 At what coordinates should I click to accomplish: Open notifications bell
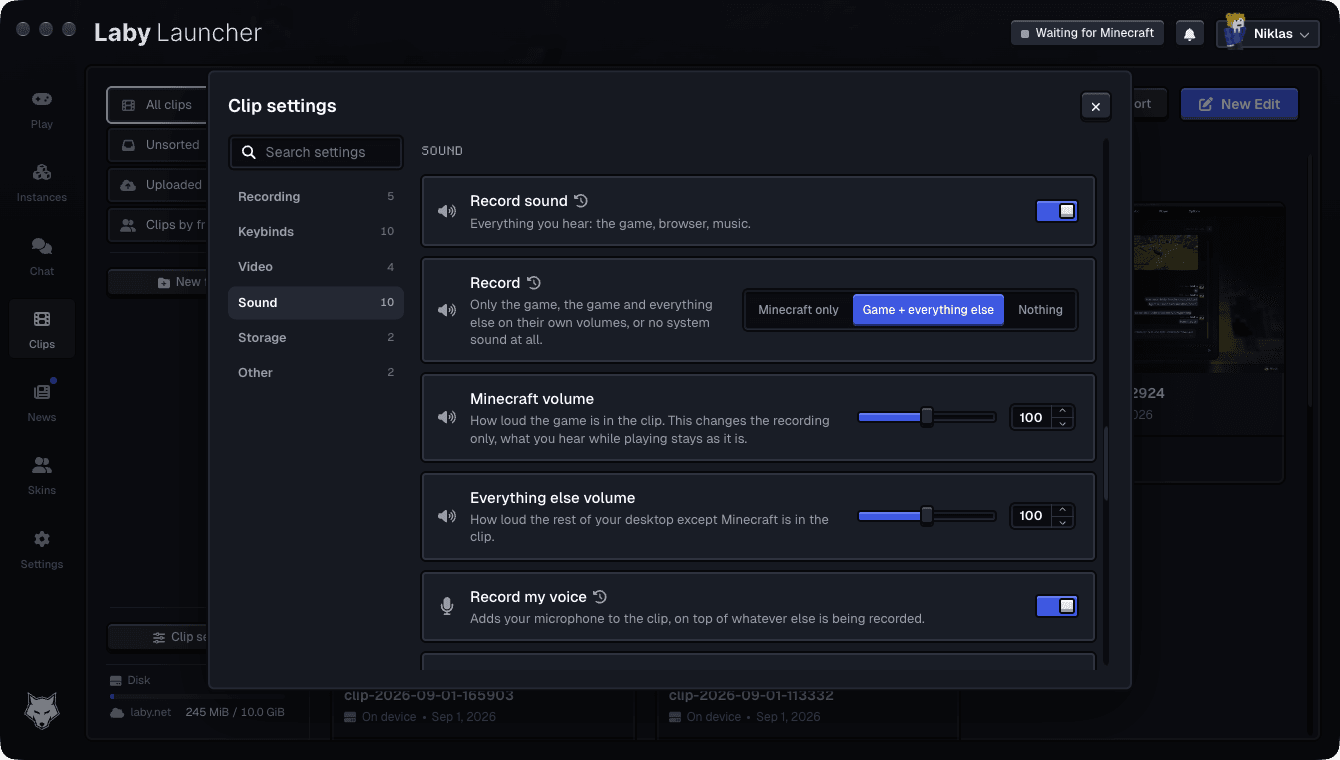click(x=1189, y=34)
